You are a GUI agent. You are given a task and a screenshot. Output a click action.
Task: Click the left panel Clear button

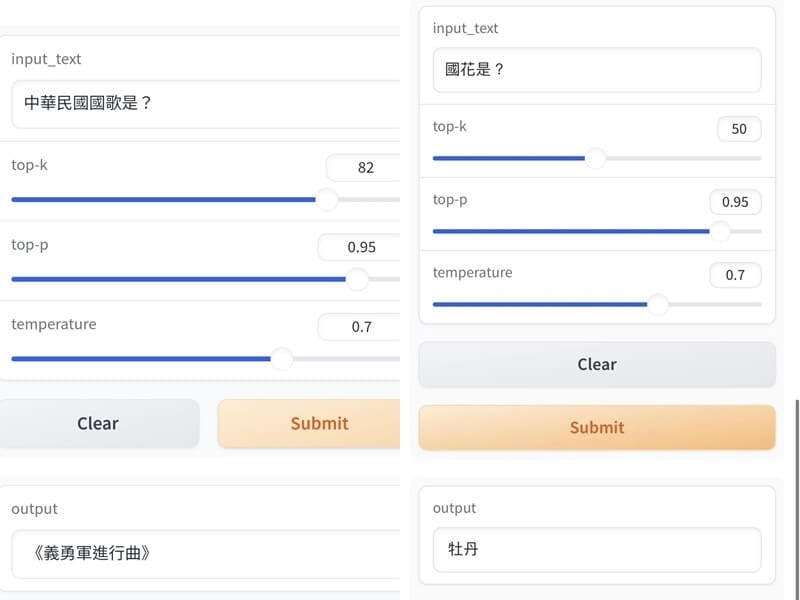(x=98, y=423)
